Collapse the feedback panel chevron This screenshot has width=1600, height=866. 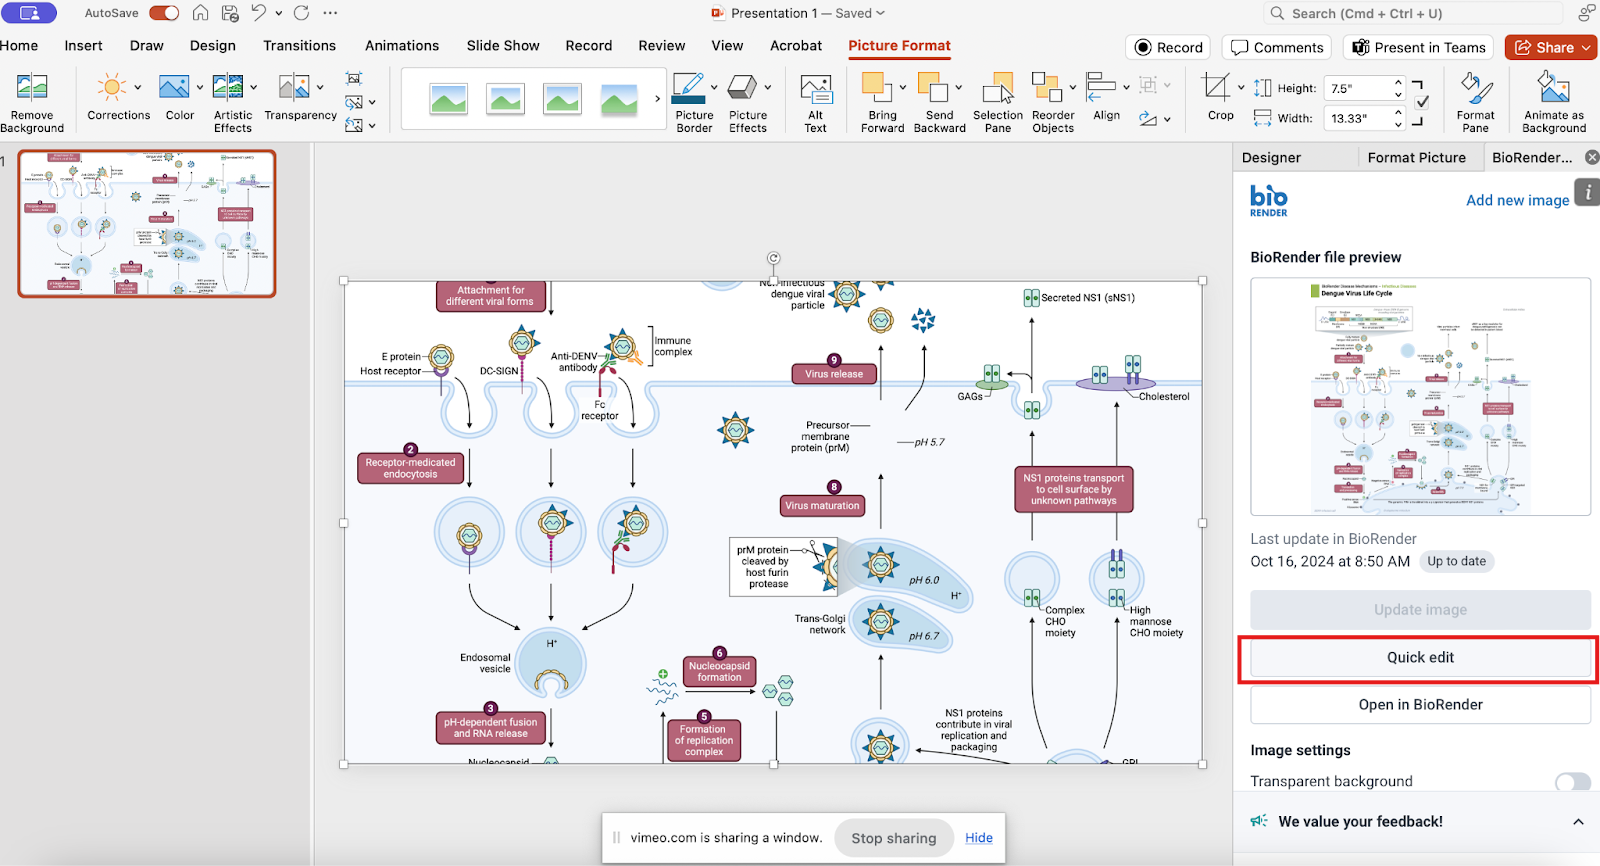pyautogui.click(x=1578, y=822)
